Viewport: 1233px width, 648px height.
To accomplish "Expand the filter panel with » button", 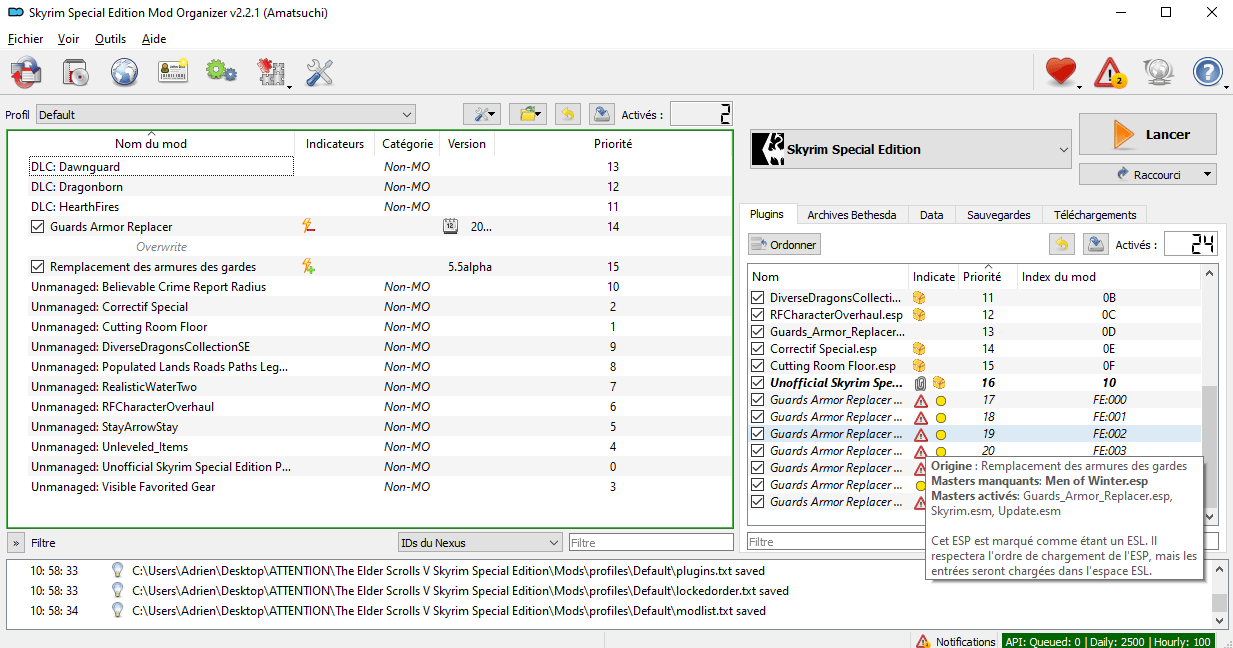I will 15,543.
